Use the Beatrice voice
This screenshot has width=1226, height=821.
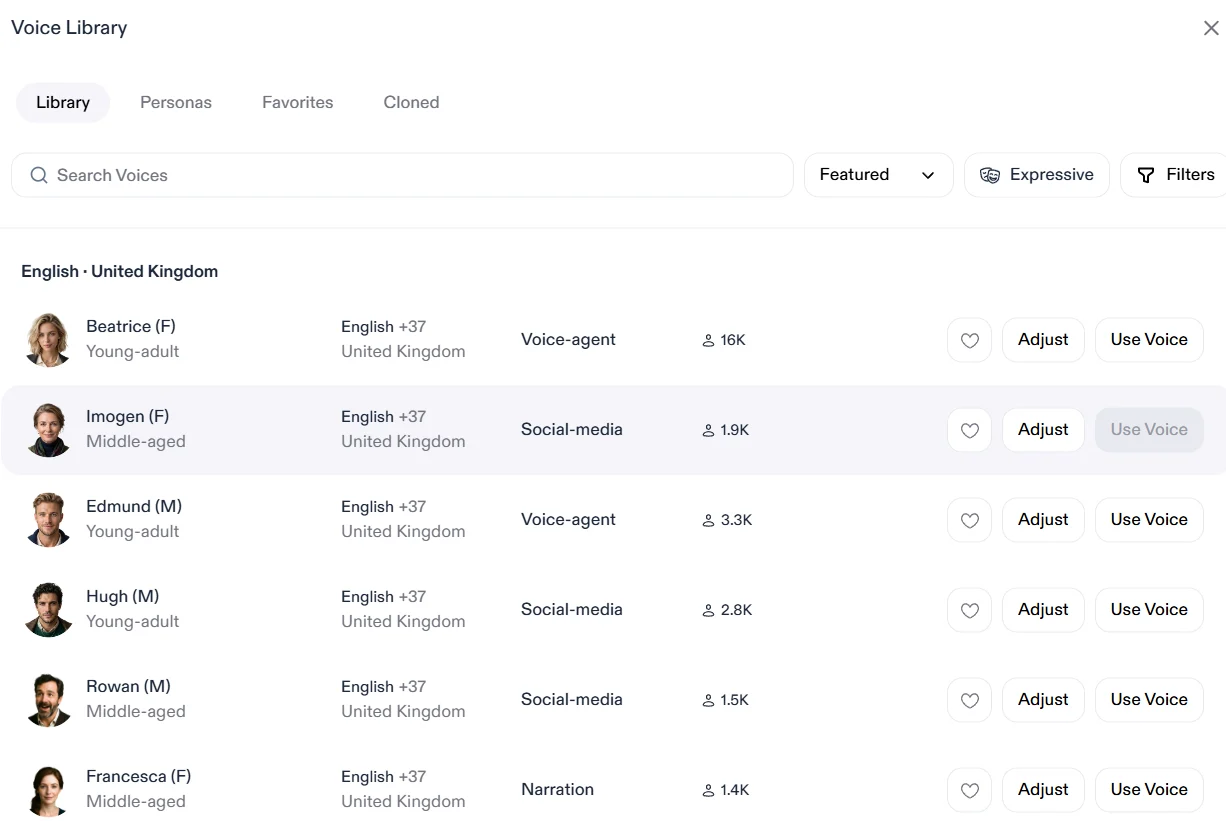[1149, 340]
